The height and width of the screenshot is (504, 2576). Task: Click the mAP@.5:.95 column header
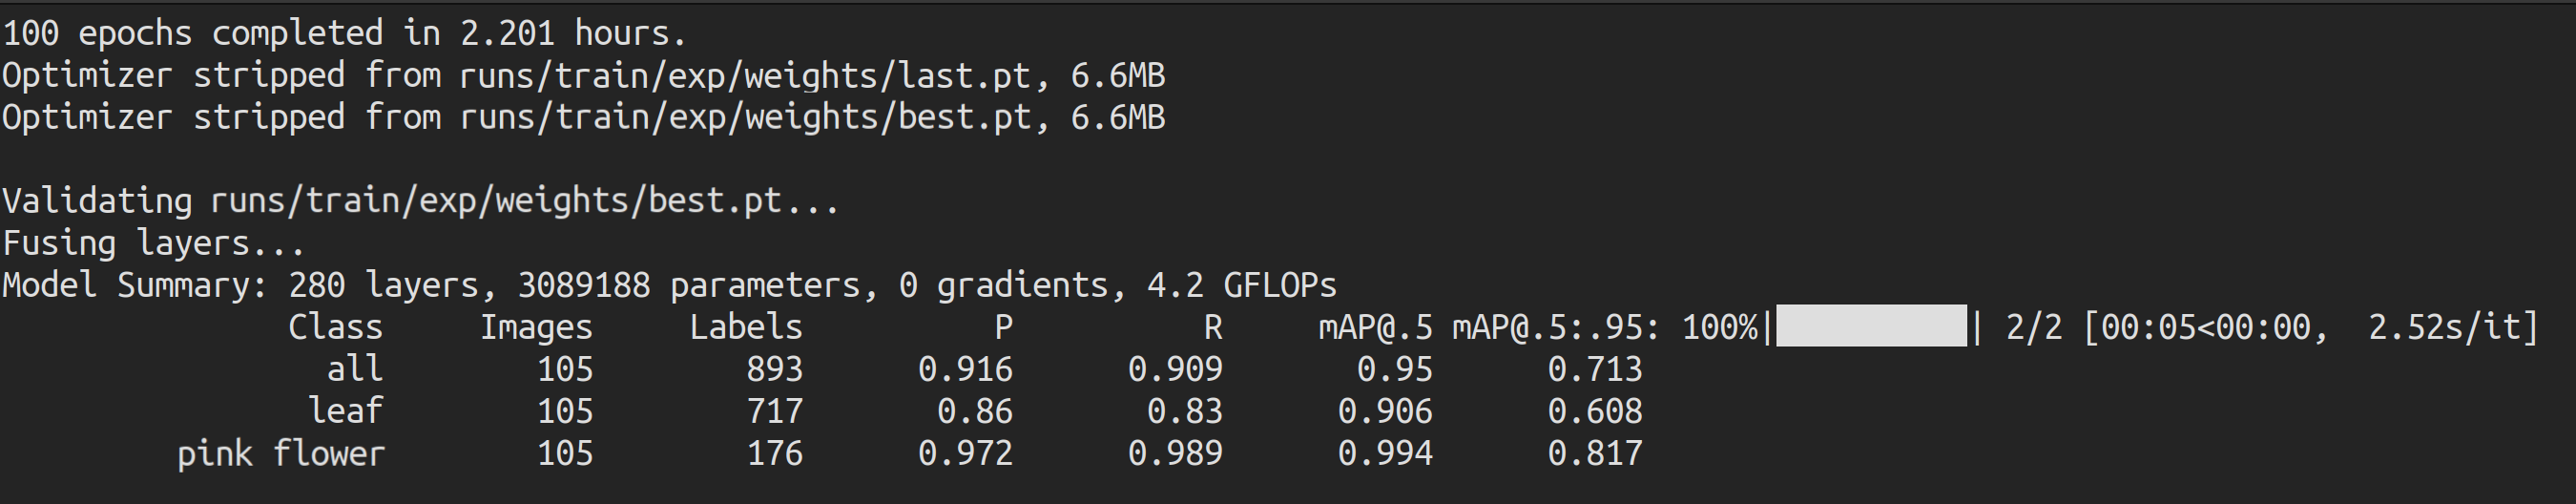click(x=1556, y=328)
